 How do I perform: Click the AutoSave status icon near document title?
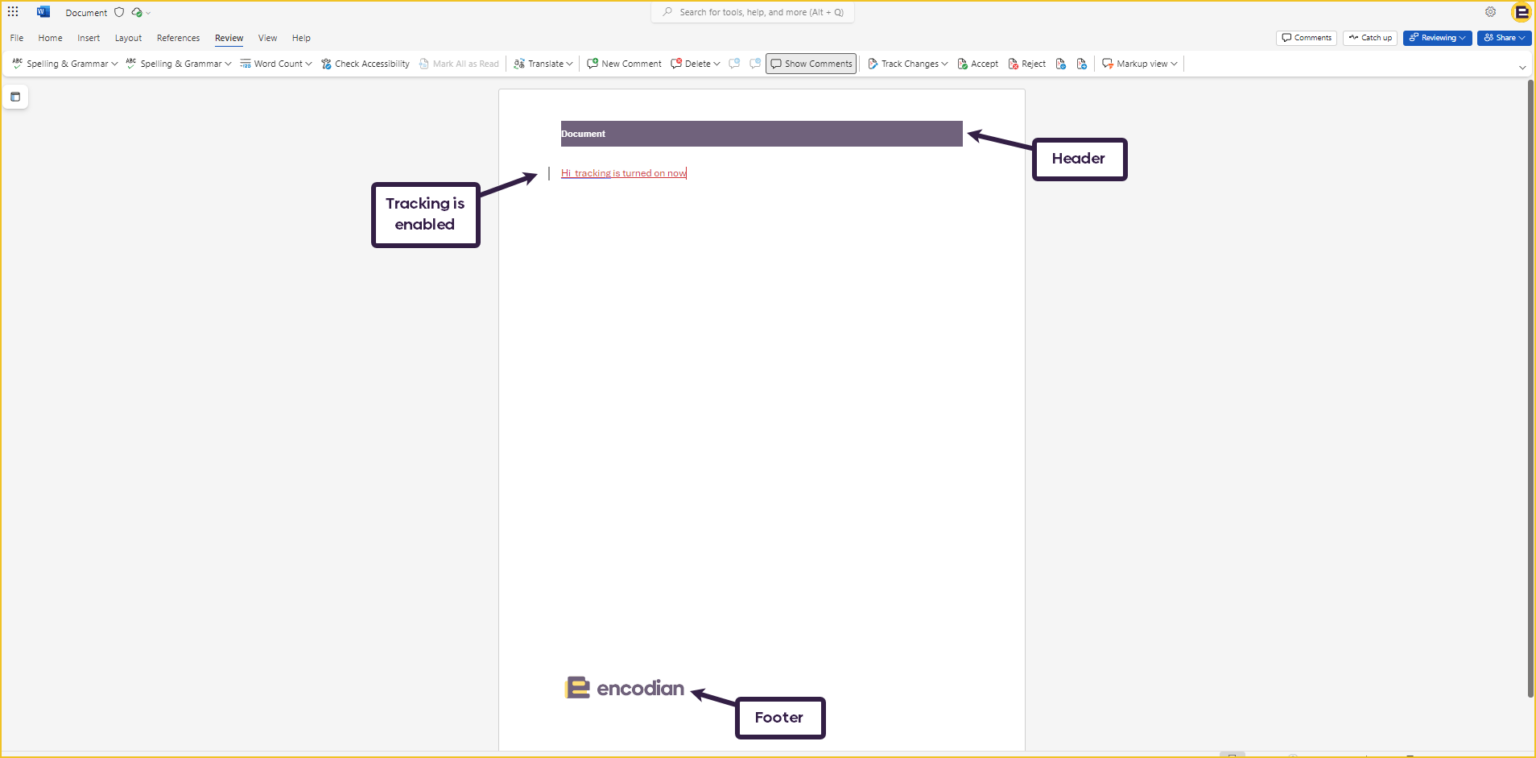(138, 12)
